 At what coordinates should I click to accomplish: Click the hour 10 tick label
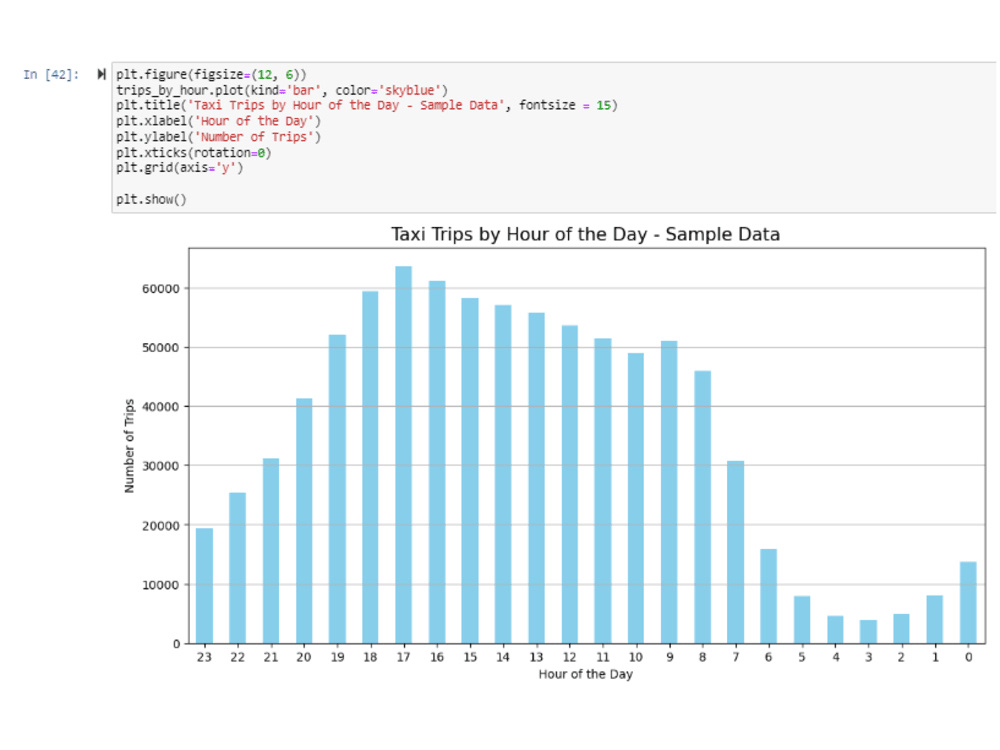pyautogui.click(x=636, y=656)
